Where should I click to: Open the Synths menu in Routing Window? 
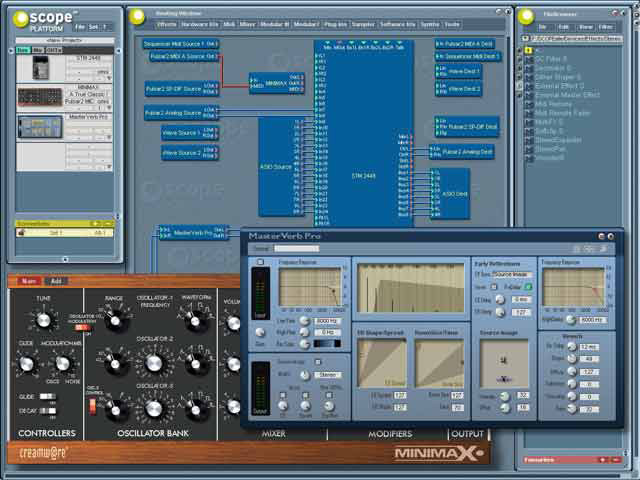(x=430, y=24)
